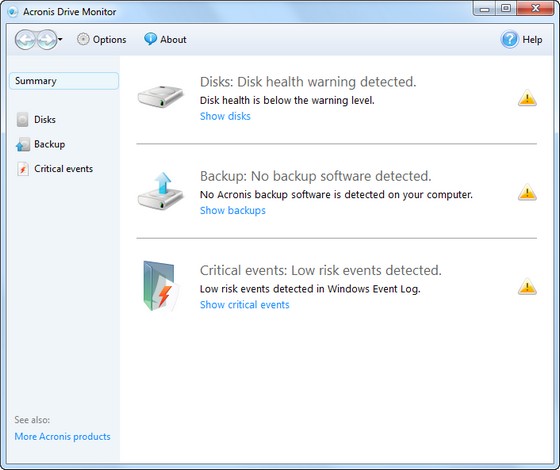Click the warning triangle for Critical events
Image resolution: width=560 pixels, height=470 pixels.
click(x=527, y=286)
